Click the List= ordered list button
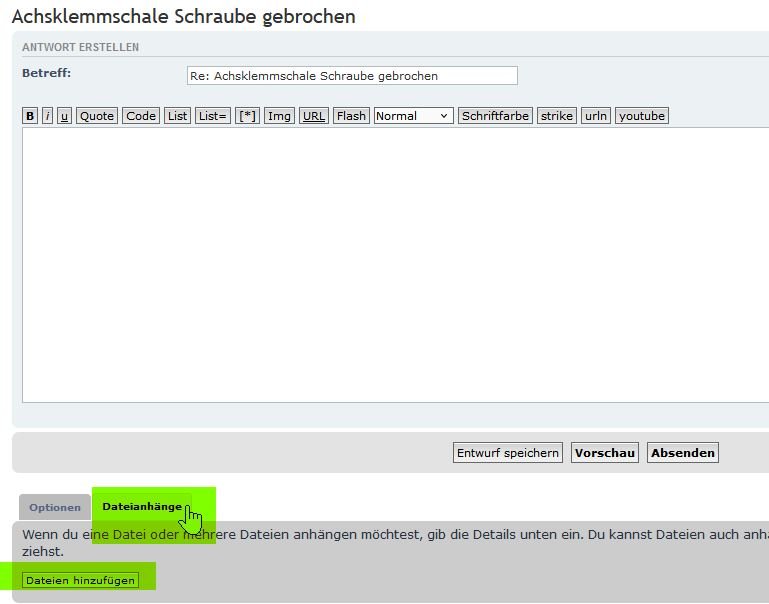The width and height of the screenshot is (769, 604). click(213, 116)
